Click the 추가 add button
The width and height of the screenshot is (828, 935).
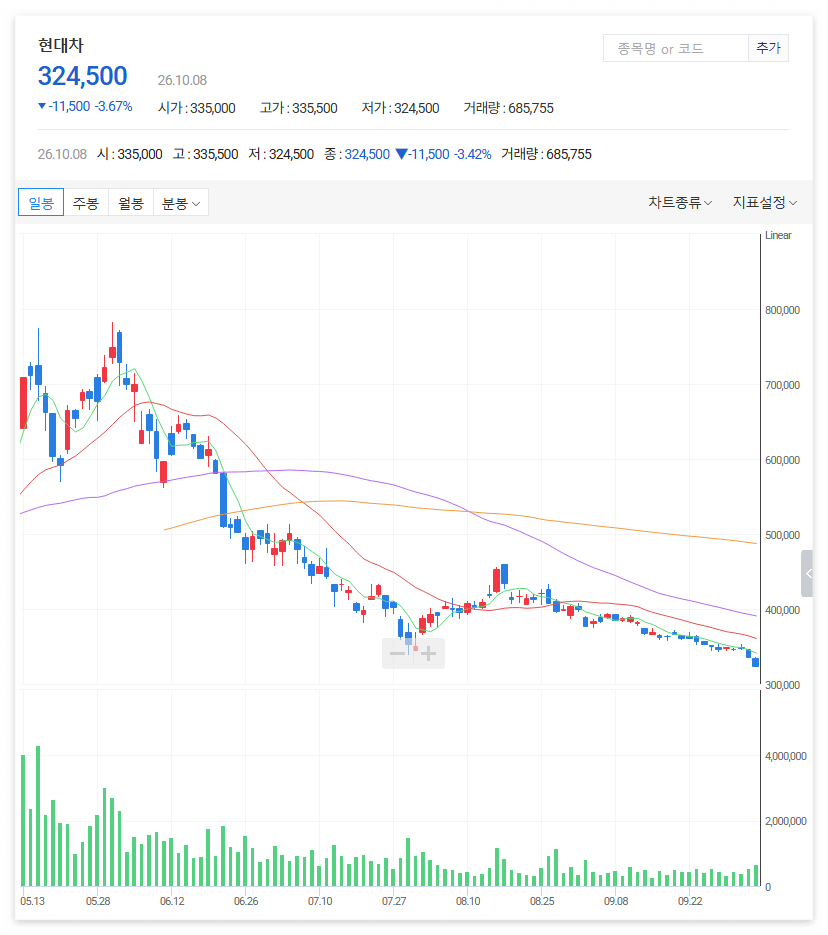click(768, 48)
